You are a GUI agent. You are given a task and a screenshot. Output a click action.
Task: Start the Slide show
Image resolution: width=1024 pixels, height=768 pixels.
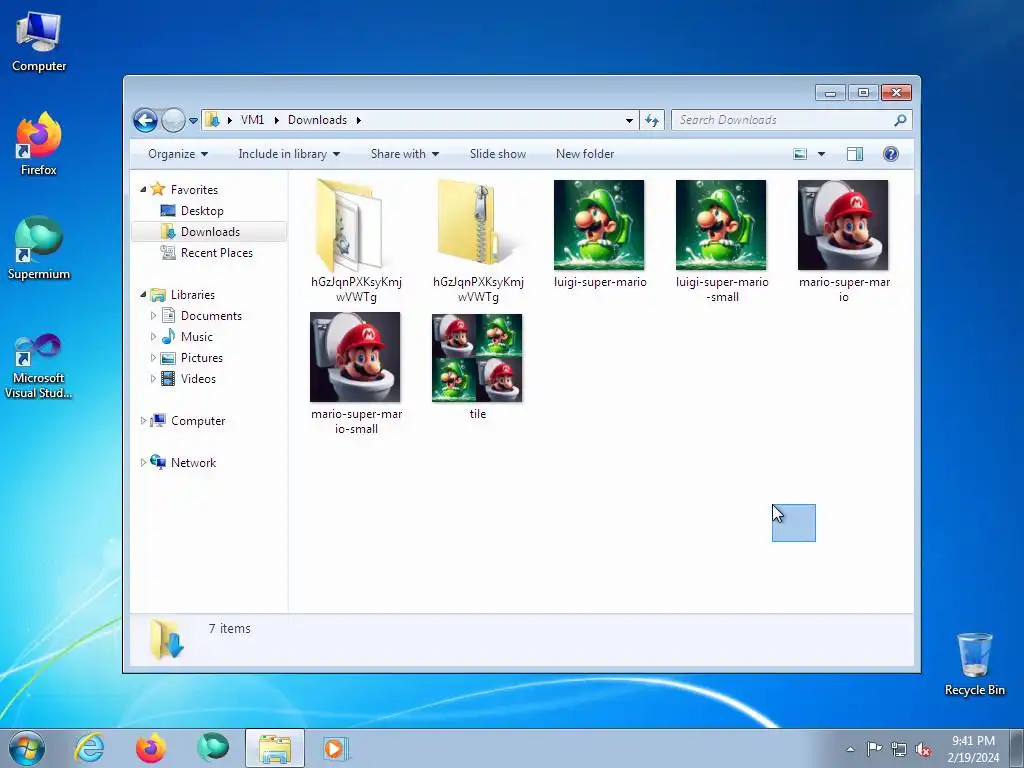pos(498,154)
